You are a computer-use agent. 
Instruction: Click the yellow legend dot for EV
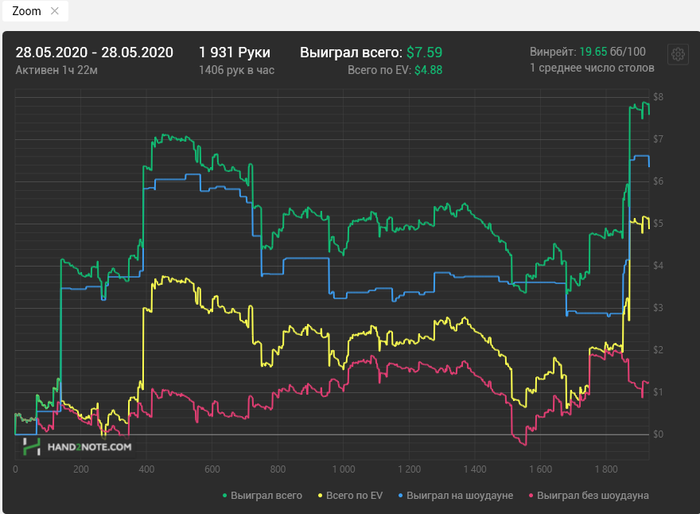click(320, 496)
